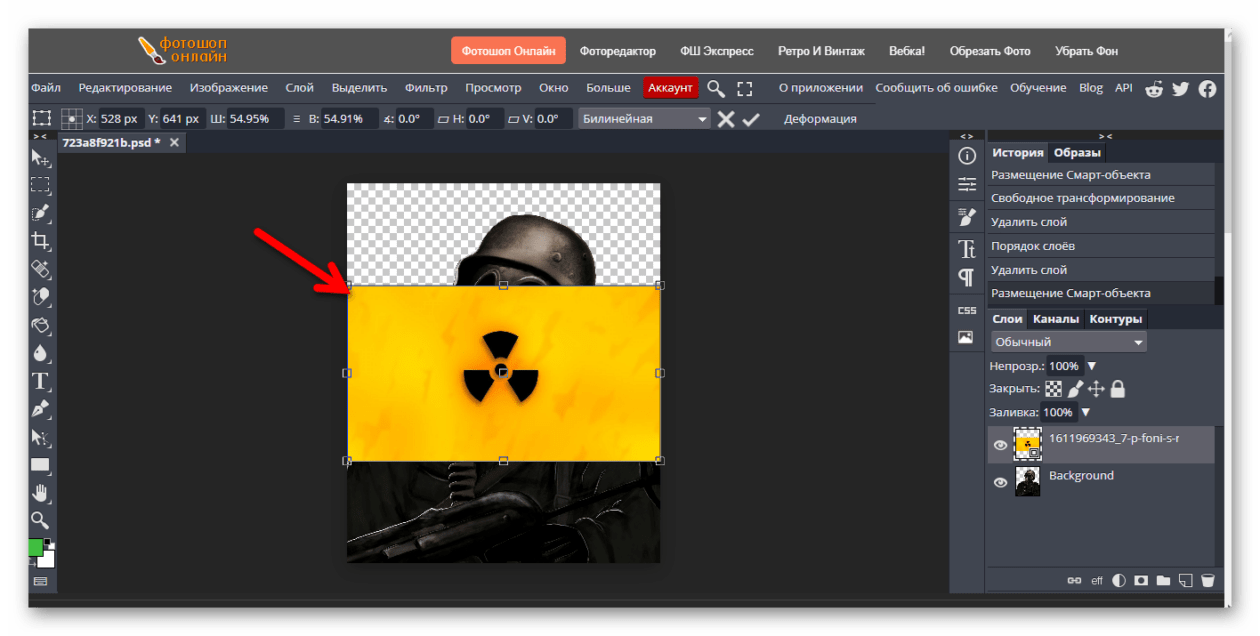Open the Adjustments sliders panel icon
This screenshot has height=636, width=1260.
click(x=967, y=185)
